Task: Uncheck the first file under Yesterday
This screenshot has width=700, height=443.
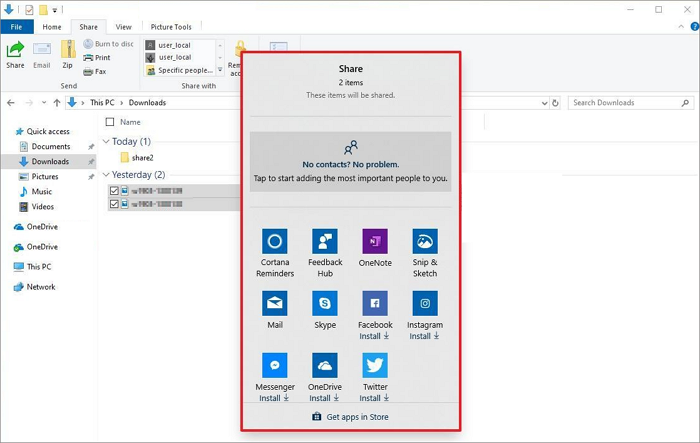Action: [x=114, y=191]
